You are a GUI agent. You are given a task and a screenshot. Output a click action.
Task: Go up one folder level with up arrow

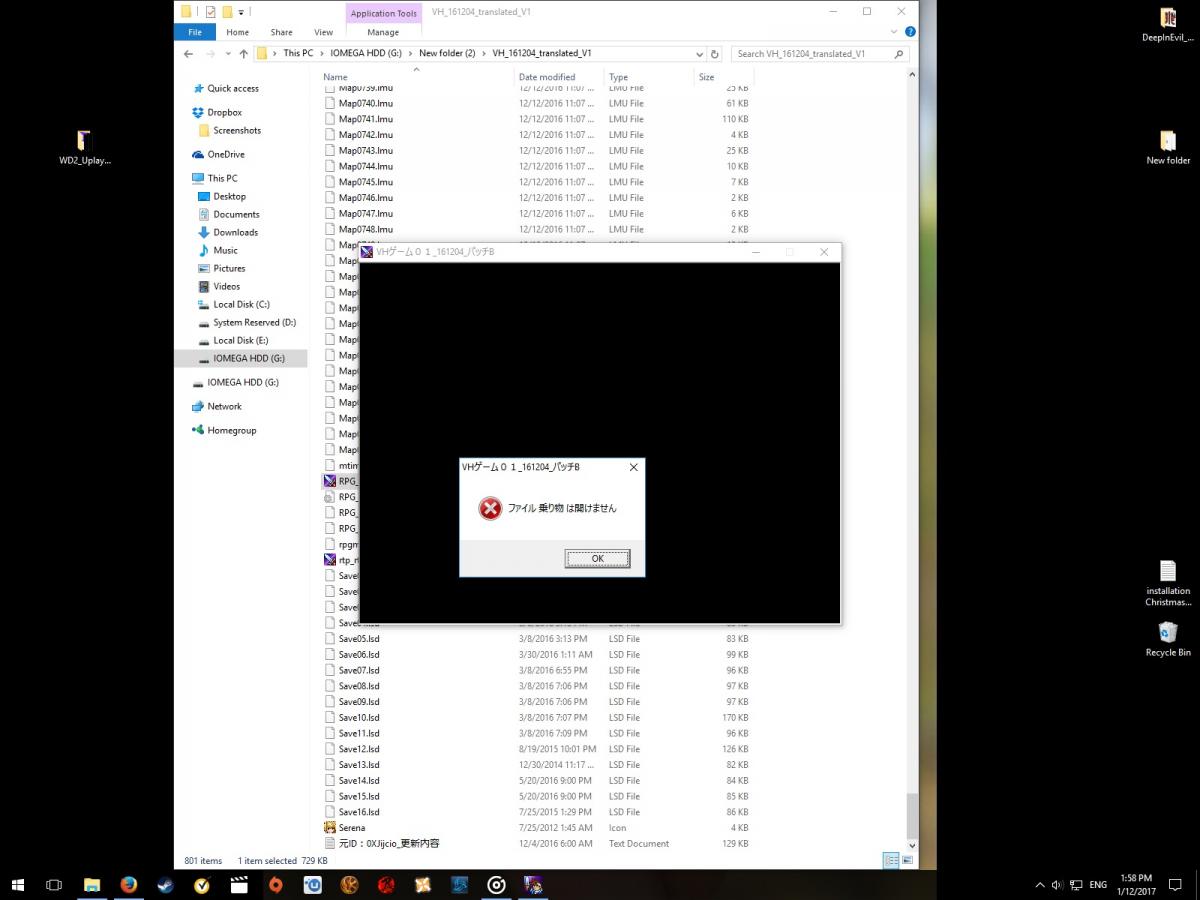243,54
